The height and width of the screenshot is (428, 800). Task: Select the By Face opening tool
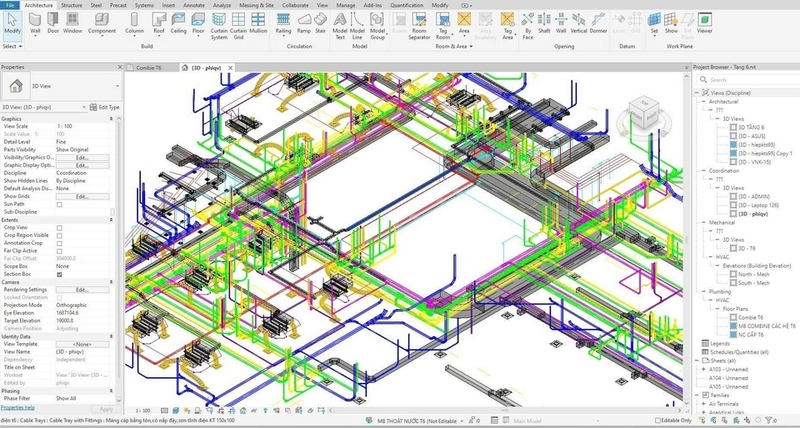pos(528,27)
